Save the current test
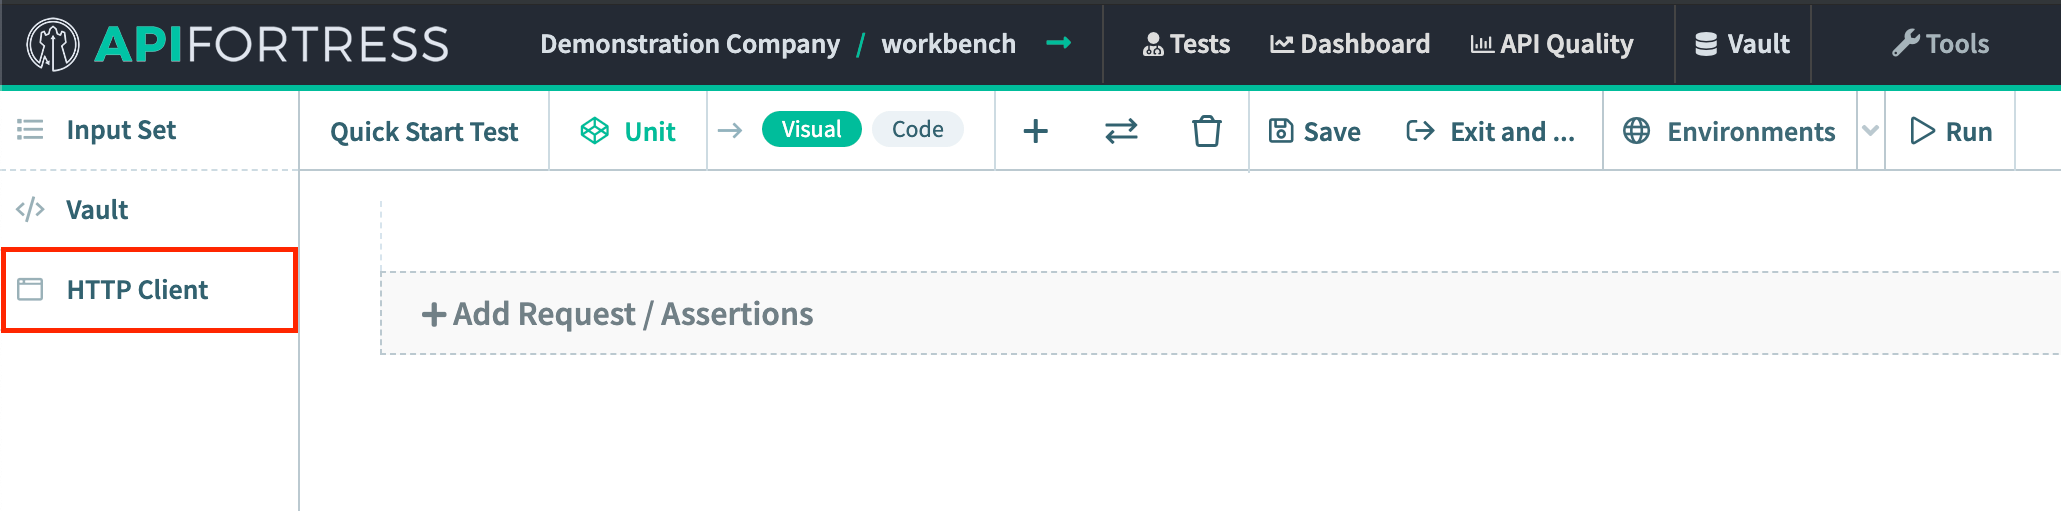 click(x=1315, y=131)
